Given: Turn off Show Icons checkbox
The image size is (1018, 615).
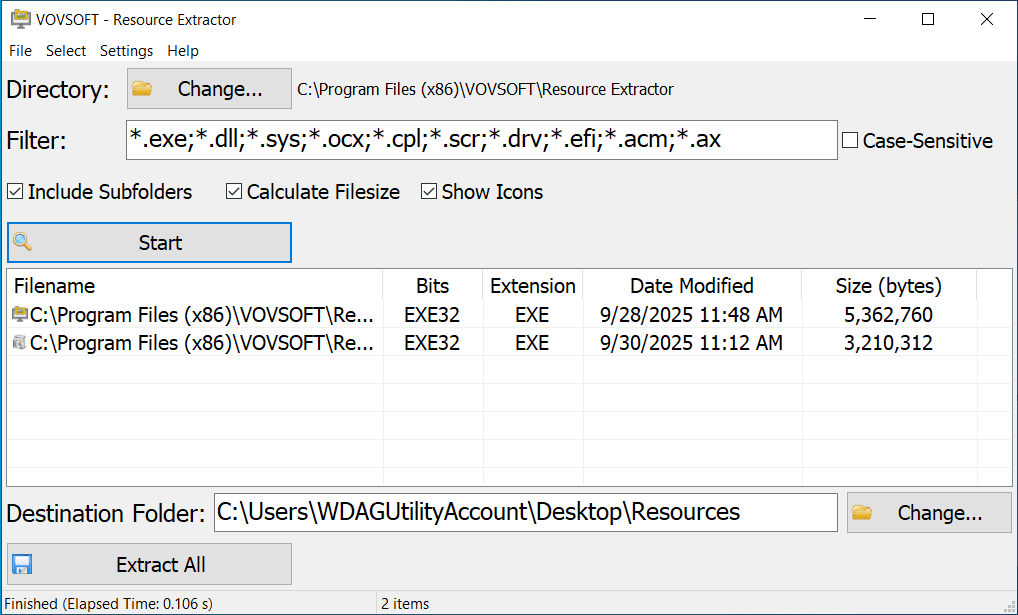Looking at the screenshot, I should (x=429, y=192).
